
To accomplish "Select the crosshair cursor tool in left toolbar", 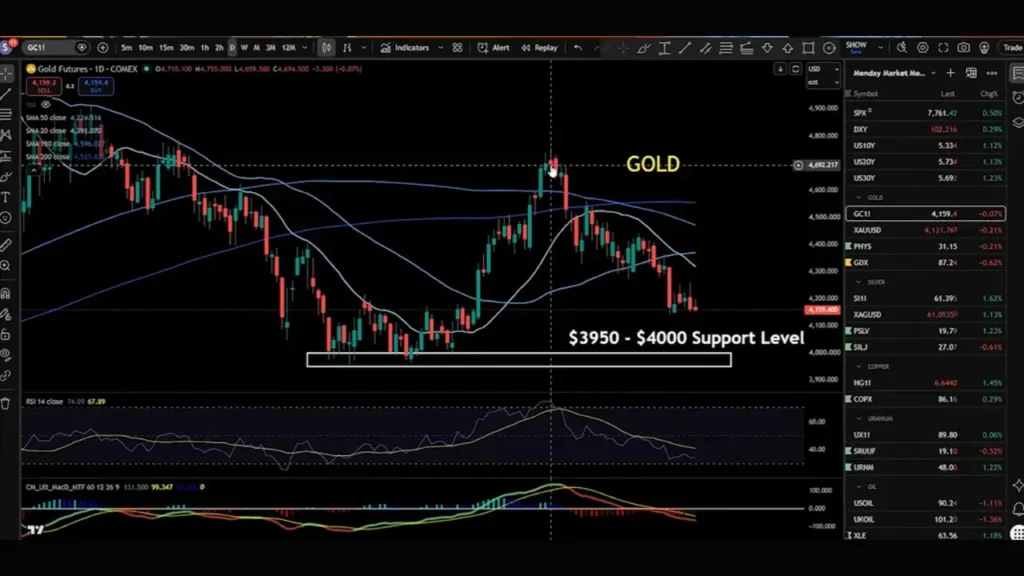I will (7, 73).
